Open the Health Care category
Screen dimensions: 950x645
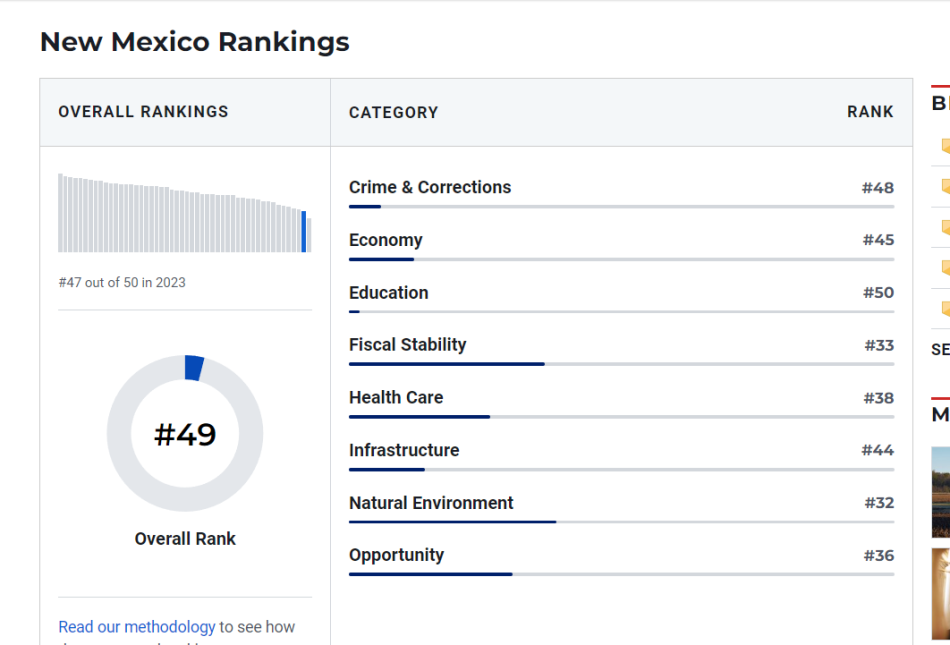(x=396, y=397)
